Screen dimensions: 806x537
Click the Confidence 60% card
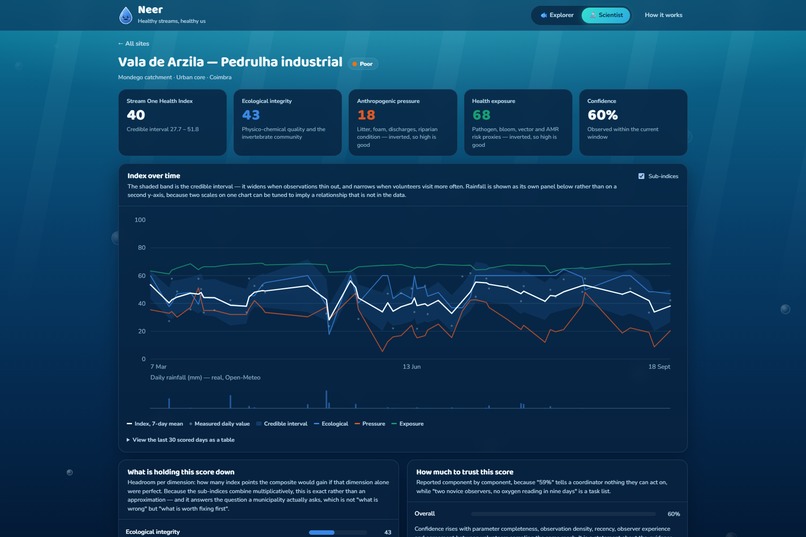pyautogui.click(x=633, y=122)
